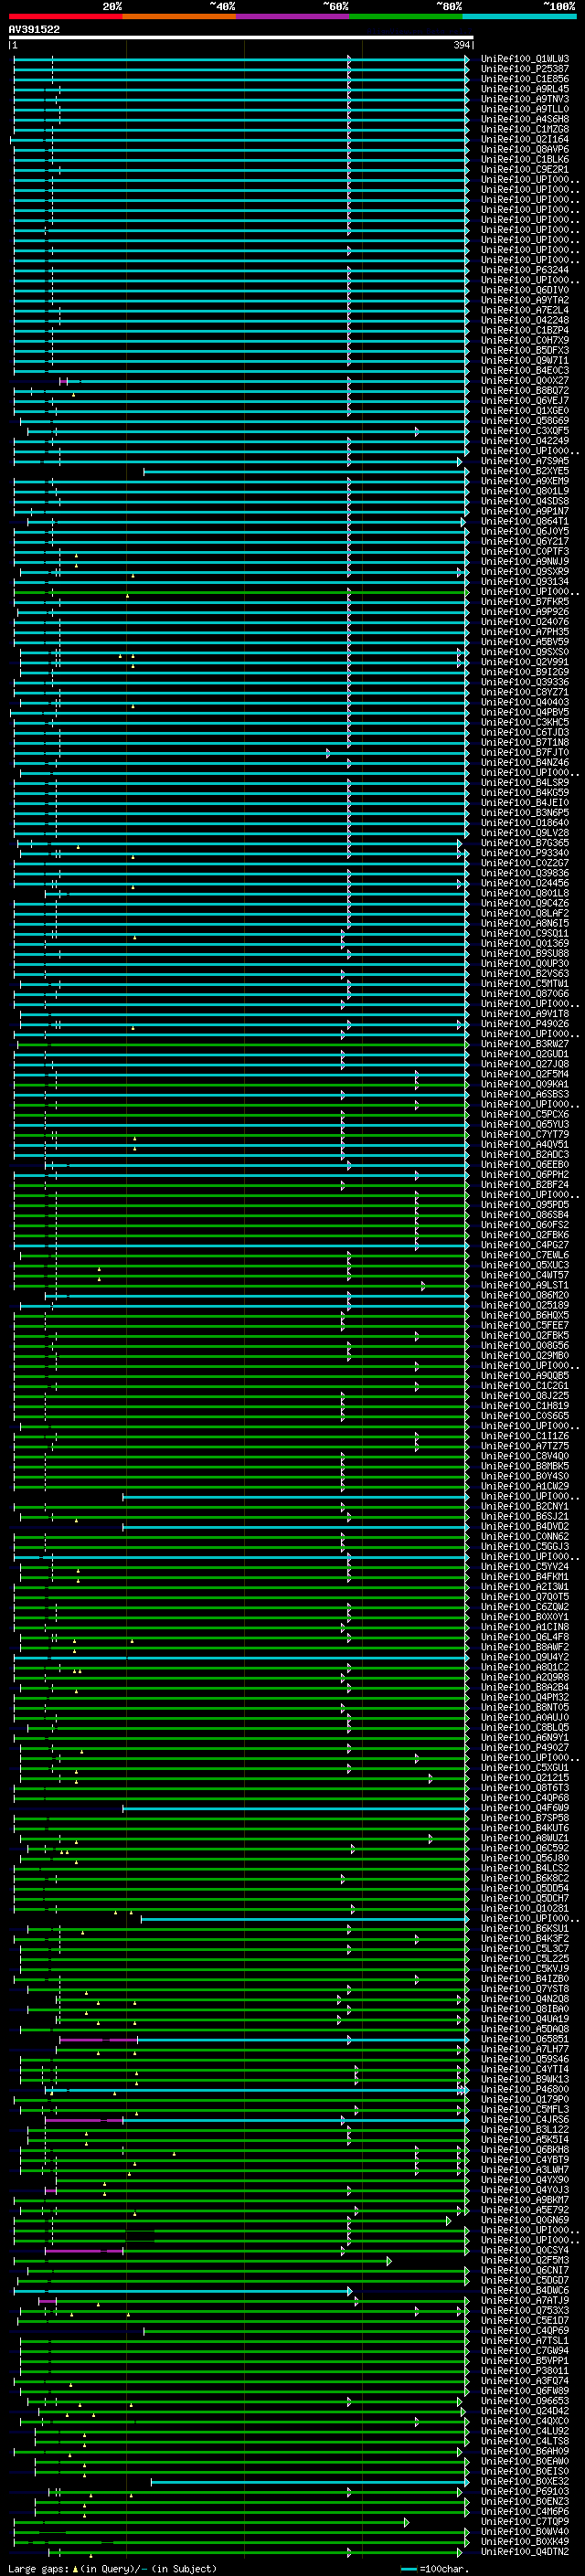
Task: Select the UniRef100_B0XE32 label
Action: (525, 2481)
